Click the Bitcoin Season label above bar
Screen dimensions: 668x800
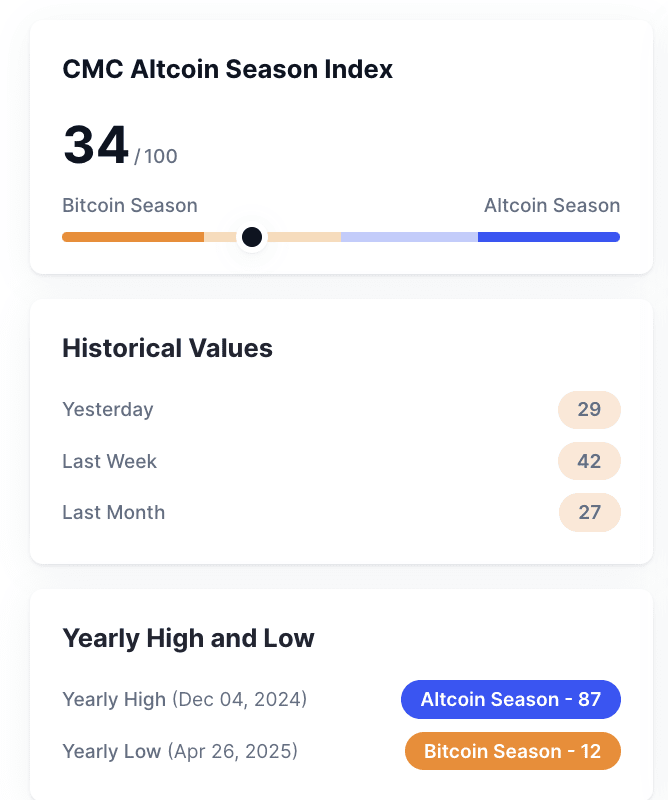pos(130,205)
